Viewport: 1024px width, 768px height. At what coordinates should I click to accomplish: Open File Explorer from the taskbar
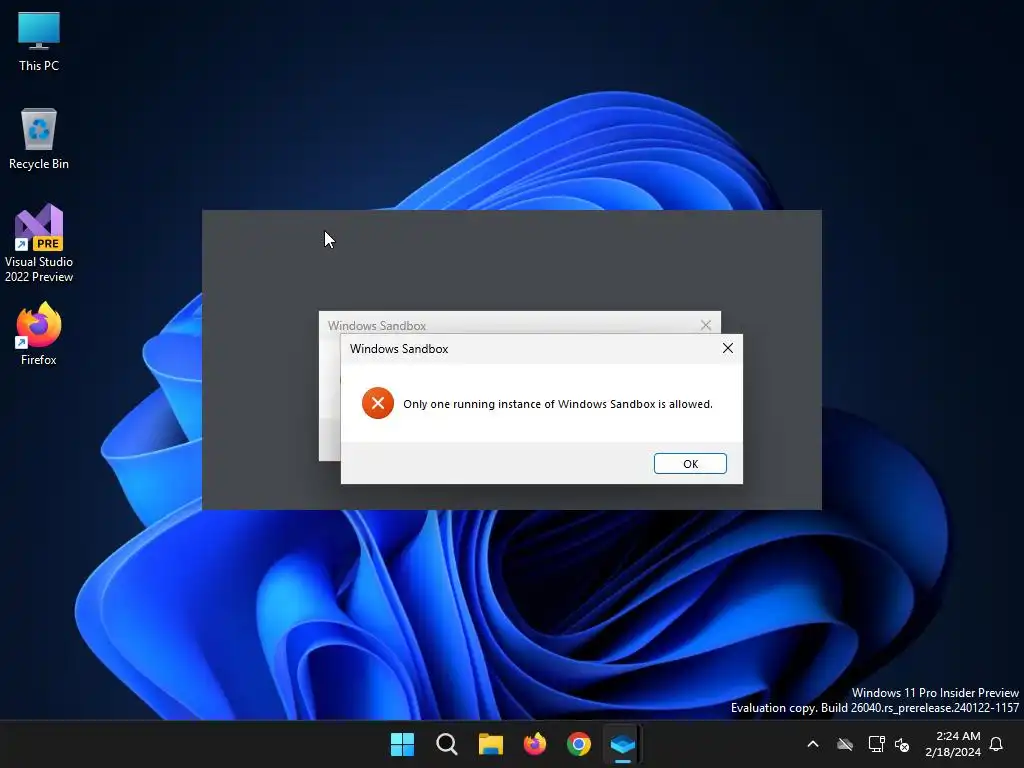pos(490,744)
